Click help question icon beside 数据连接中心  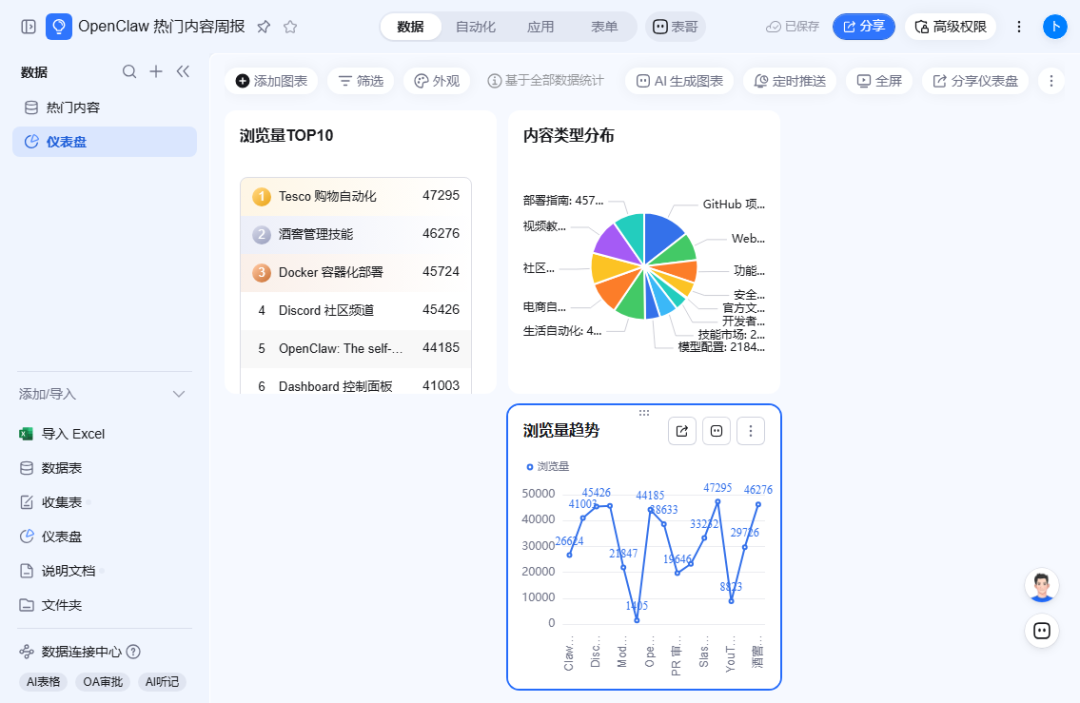pyautogui.click(x=134, y=651)
